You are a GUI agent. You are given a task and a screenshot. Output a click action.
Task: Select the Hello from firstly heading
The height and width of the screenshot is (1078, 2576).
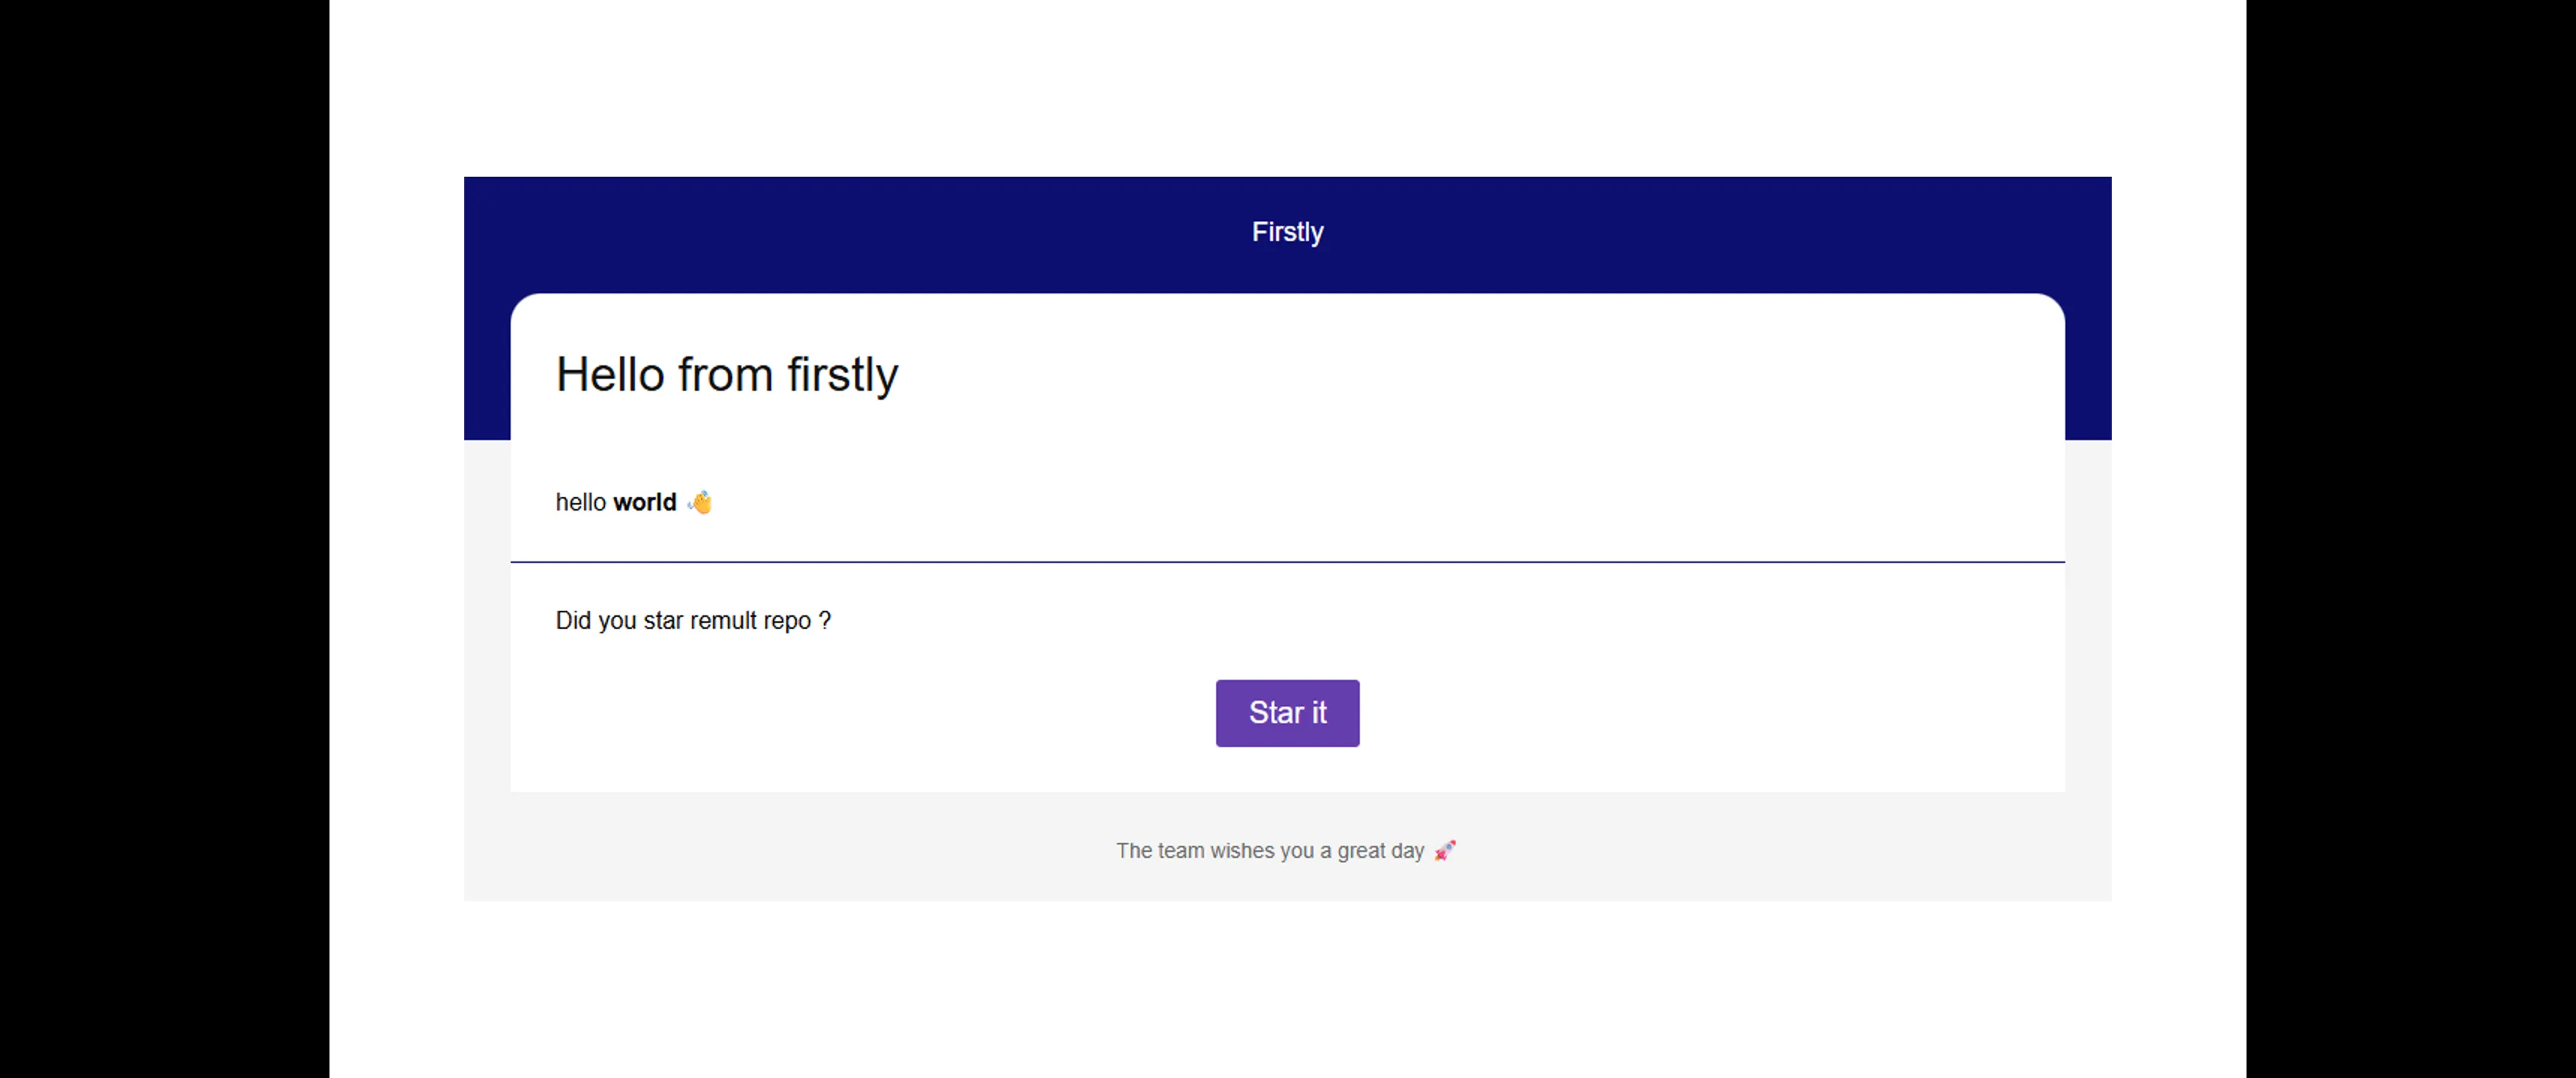726,375
